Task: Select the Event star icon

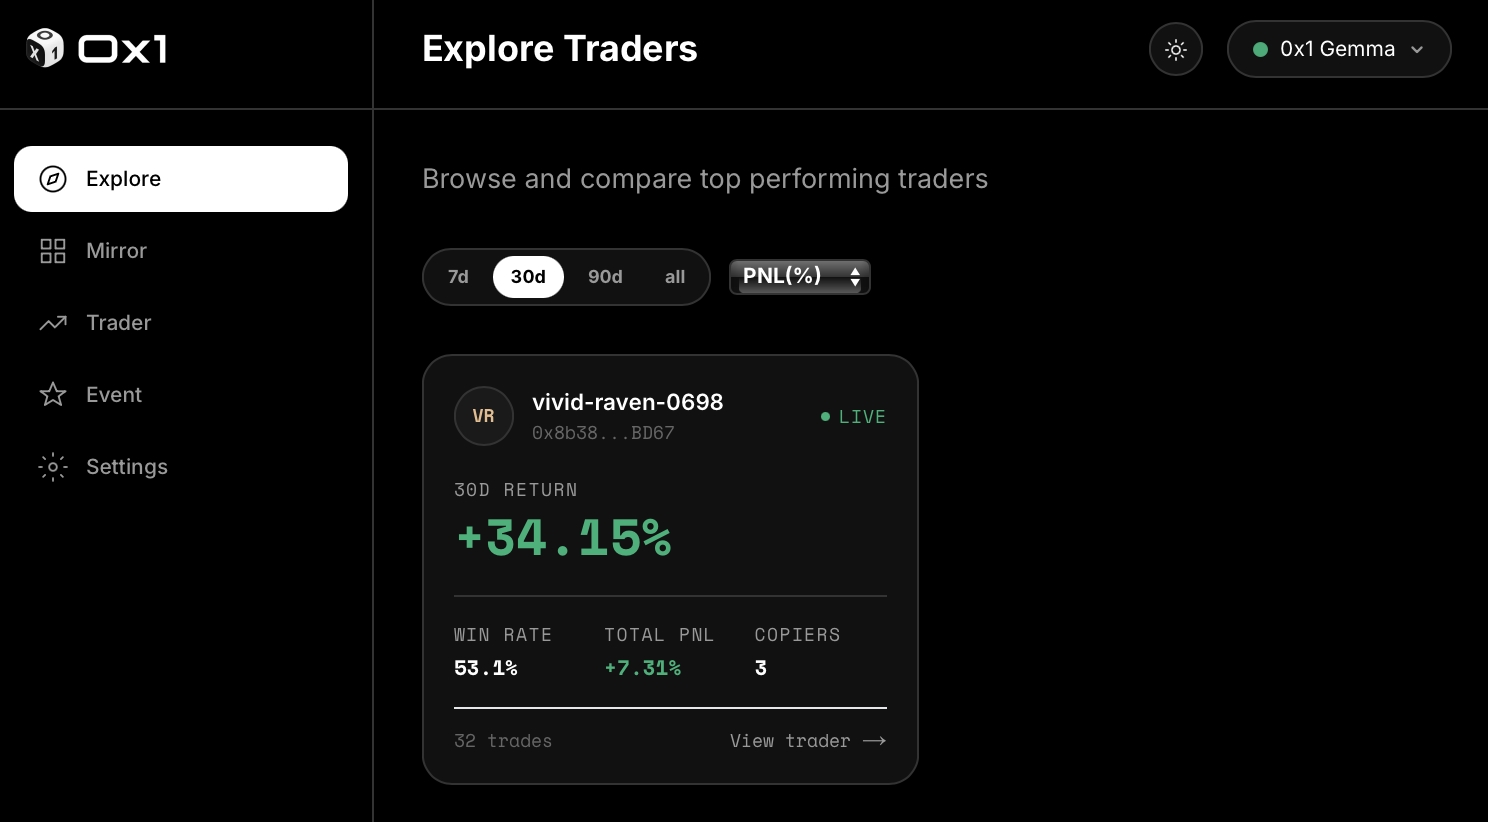Action: (x=52, y=394)
